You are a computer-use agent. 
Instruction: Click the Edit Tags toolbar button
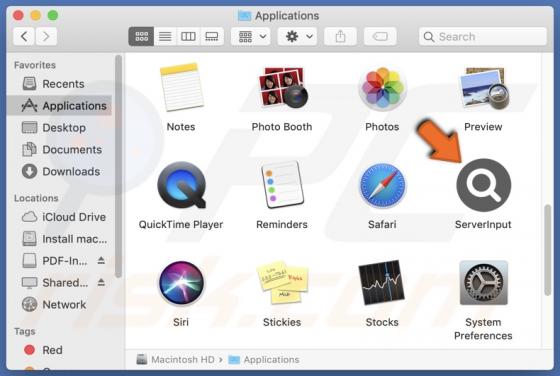[380, 36]
